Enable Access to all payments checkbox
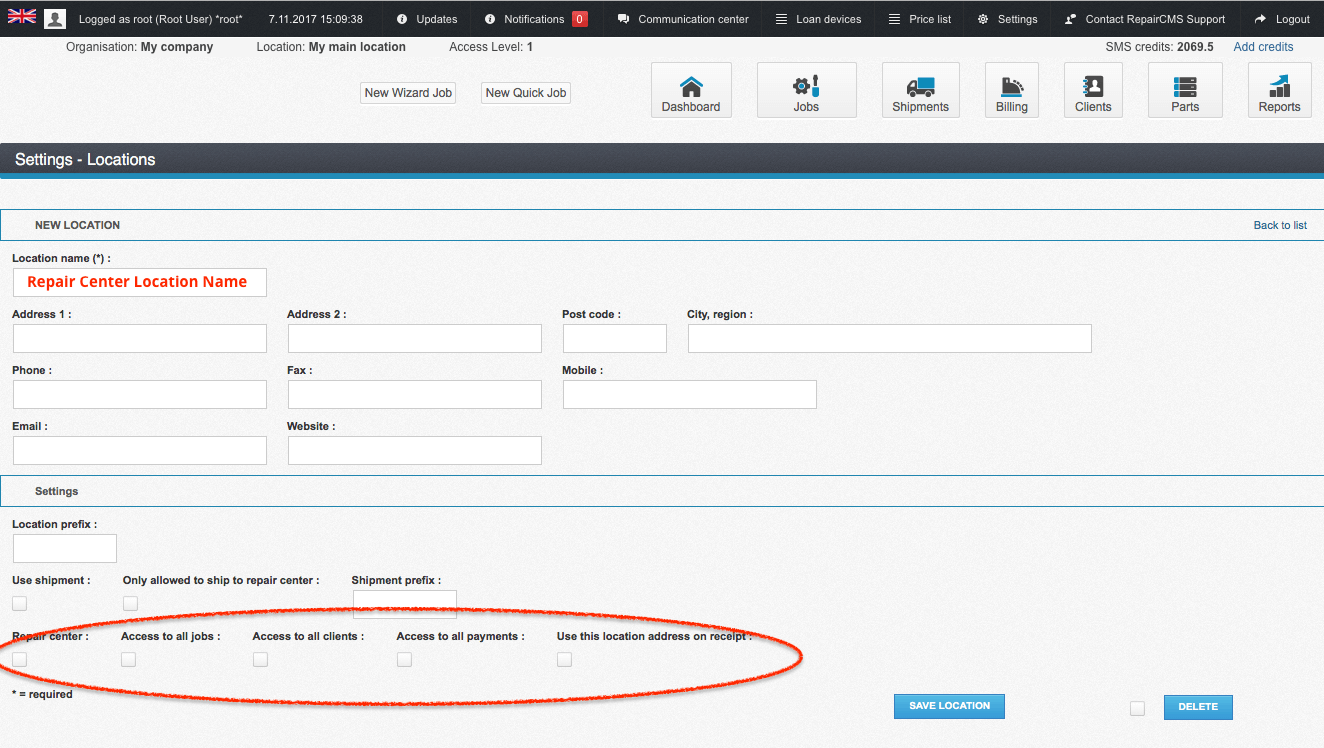1324x748 pixels. [x=404, y=659]
